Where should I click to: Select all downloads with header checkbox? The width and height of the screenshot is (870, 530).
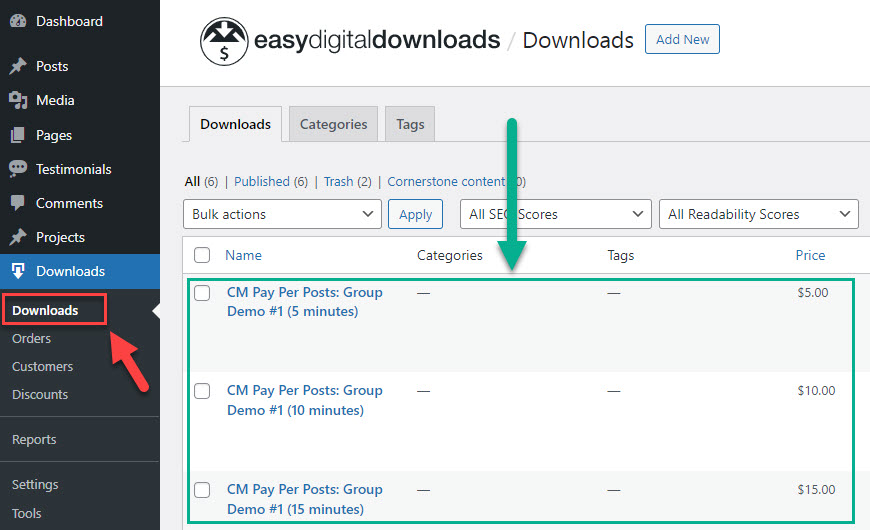click(202, 255)
